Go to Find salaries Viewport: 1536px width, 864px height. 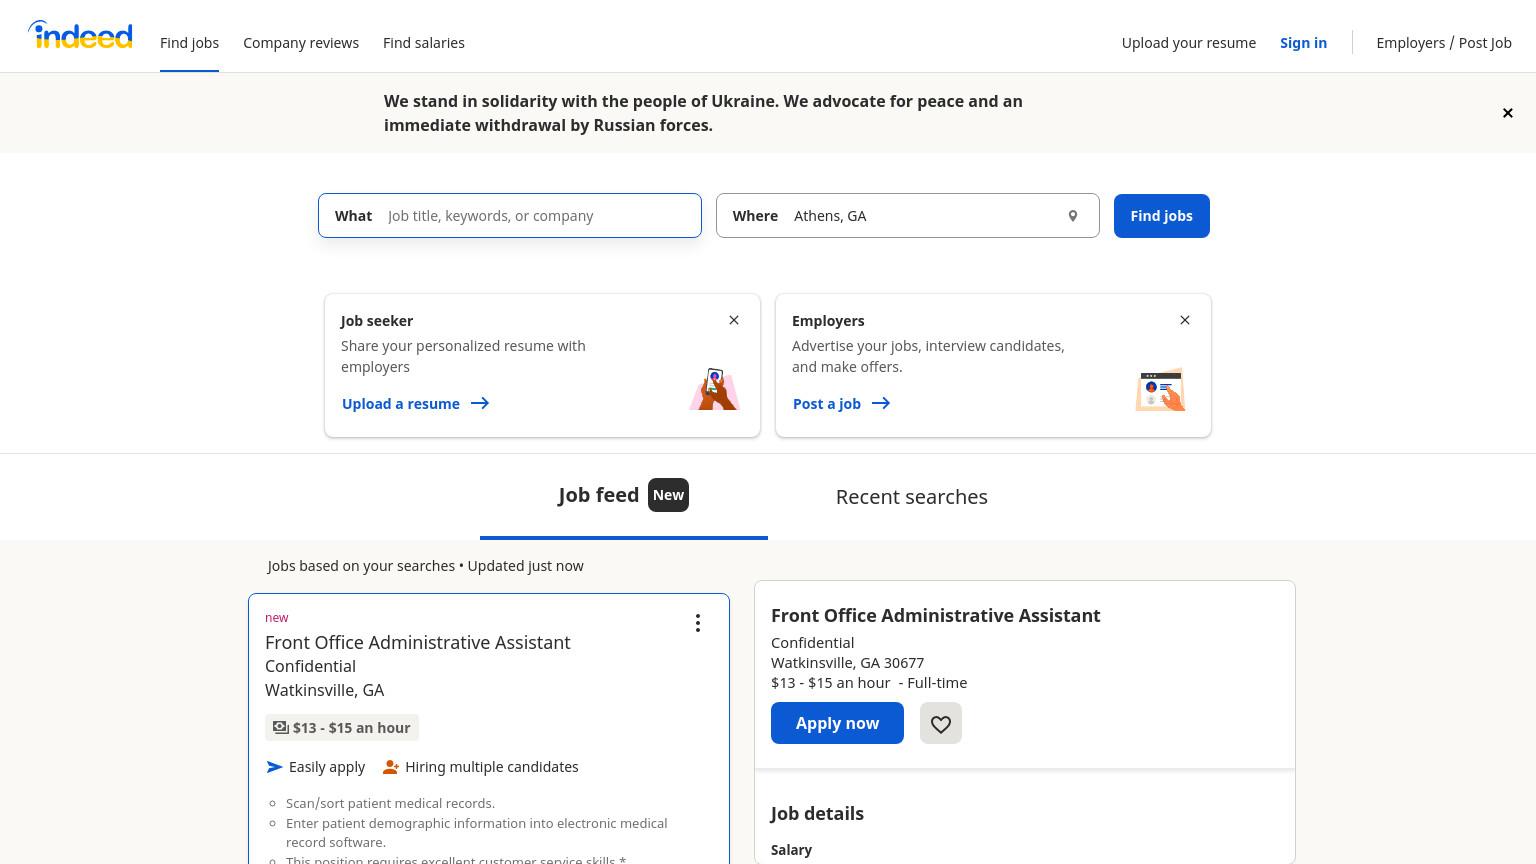coord(424,43)
